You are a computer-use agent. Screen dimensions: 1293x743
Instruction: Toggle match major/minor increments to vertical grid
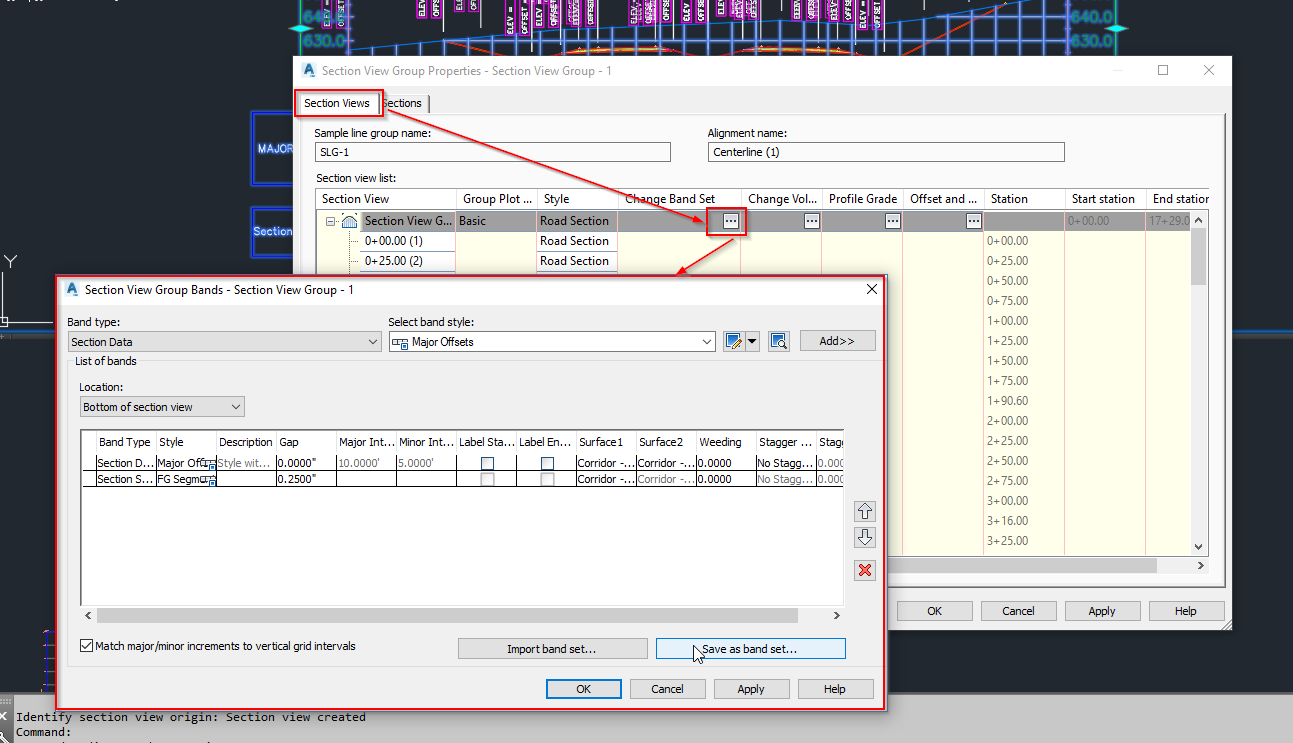(x=86, y=645)
